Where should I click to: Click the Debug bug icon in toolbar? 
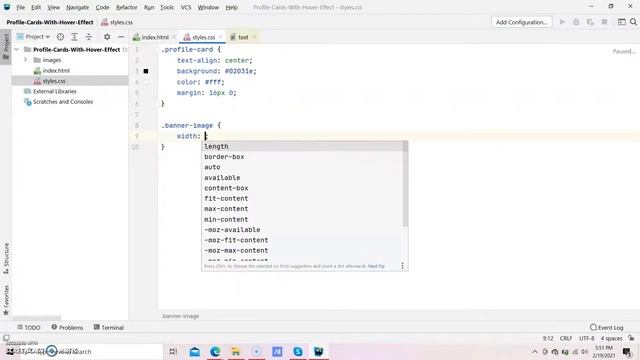(x=576, y=22)
